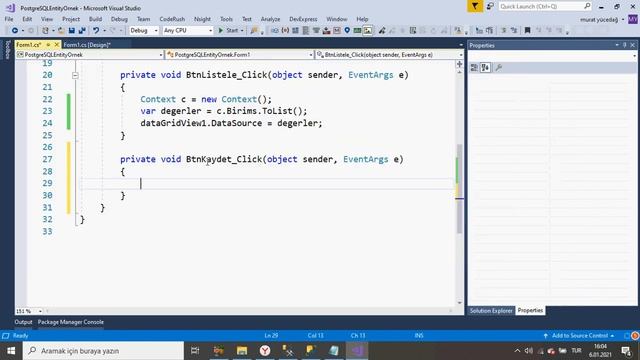Pin Form1.cs tab with pin icon
The width and height of the screenshot is (640, 360).
(48, 44)
